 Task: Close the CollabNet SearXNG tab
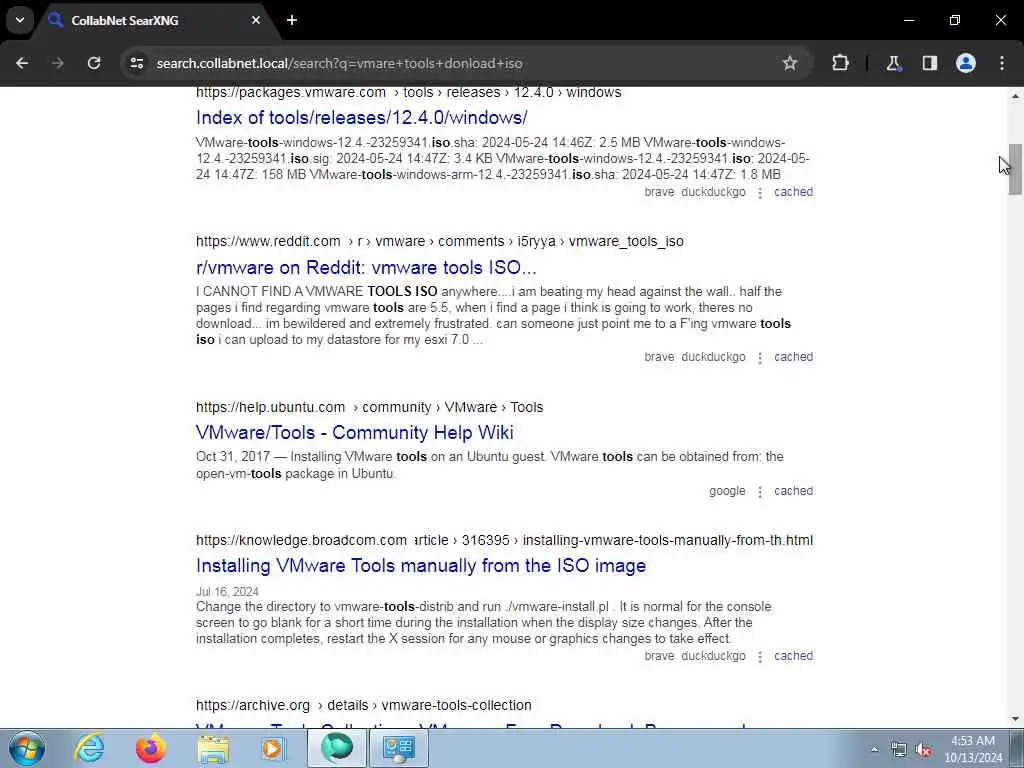tap(256, 20)
